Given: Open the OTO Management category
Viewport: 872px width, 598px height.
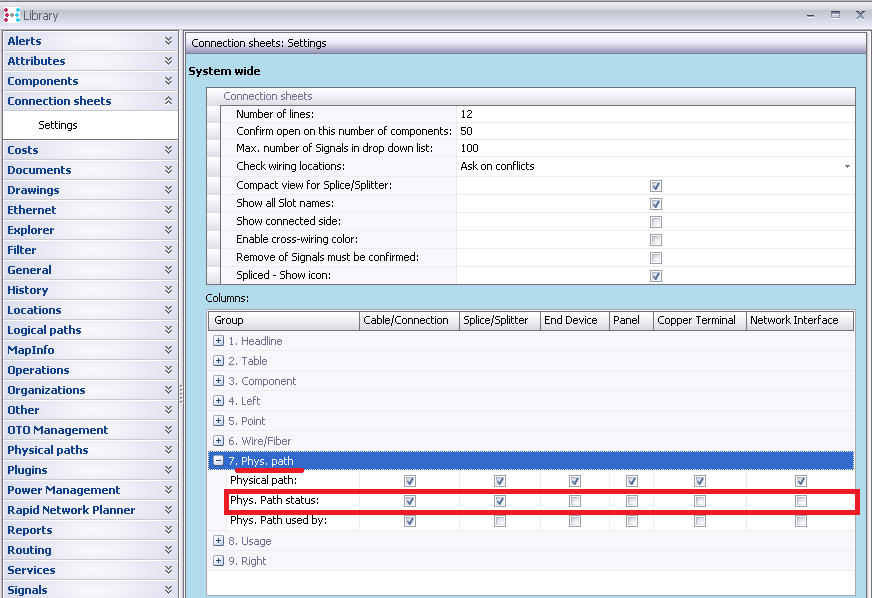Looking at the screenshot, I should [90, 430].
